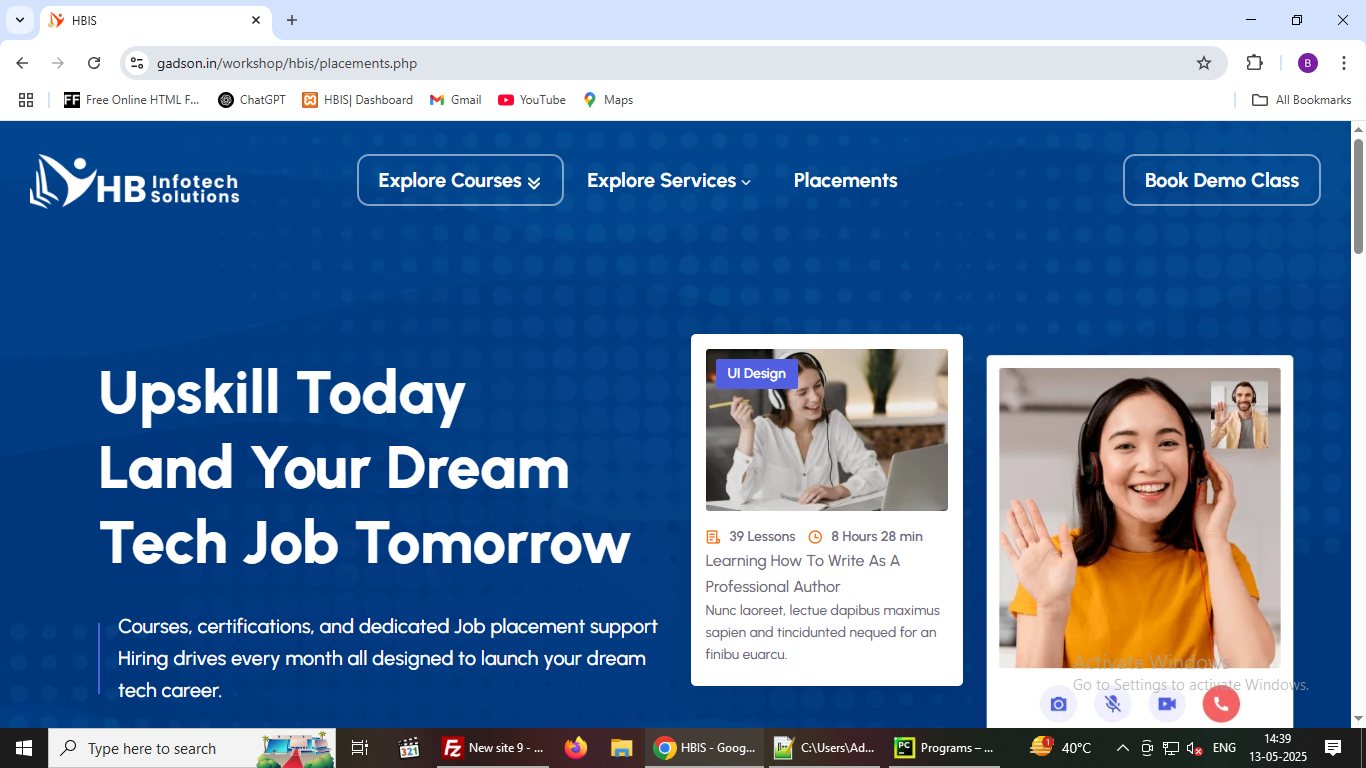Click the Windows taskbar search box
The height and width of the screenshot is (768, 1366).
point(150,748)
